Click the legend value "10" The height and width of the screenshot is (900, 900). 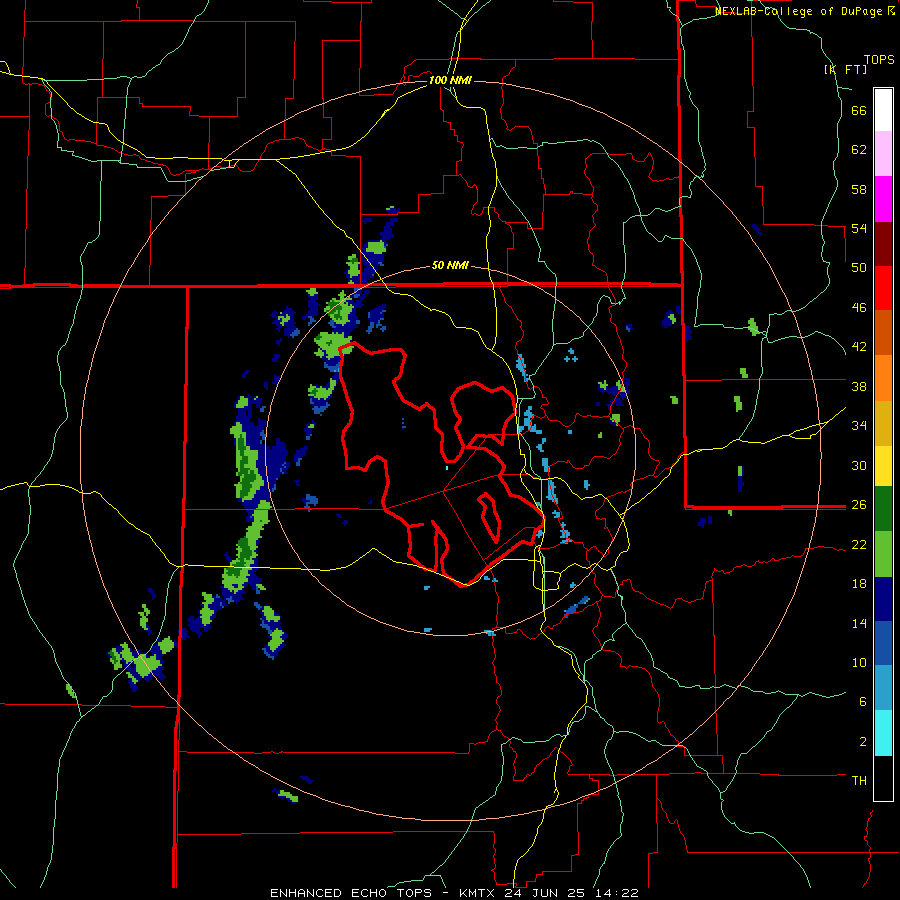click(x=859, y=662)
